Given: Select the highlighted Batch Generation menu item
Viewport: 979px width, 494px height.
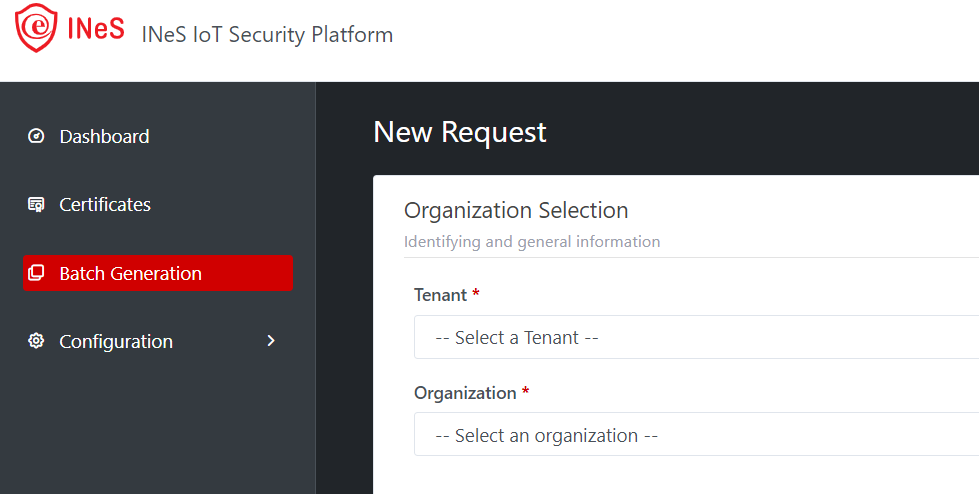Looking at the screenshot, I should click(x=130, y=273).
